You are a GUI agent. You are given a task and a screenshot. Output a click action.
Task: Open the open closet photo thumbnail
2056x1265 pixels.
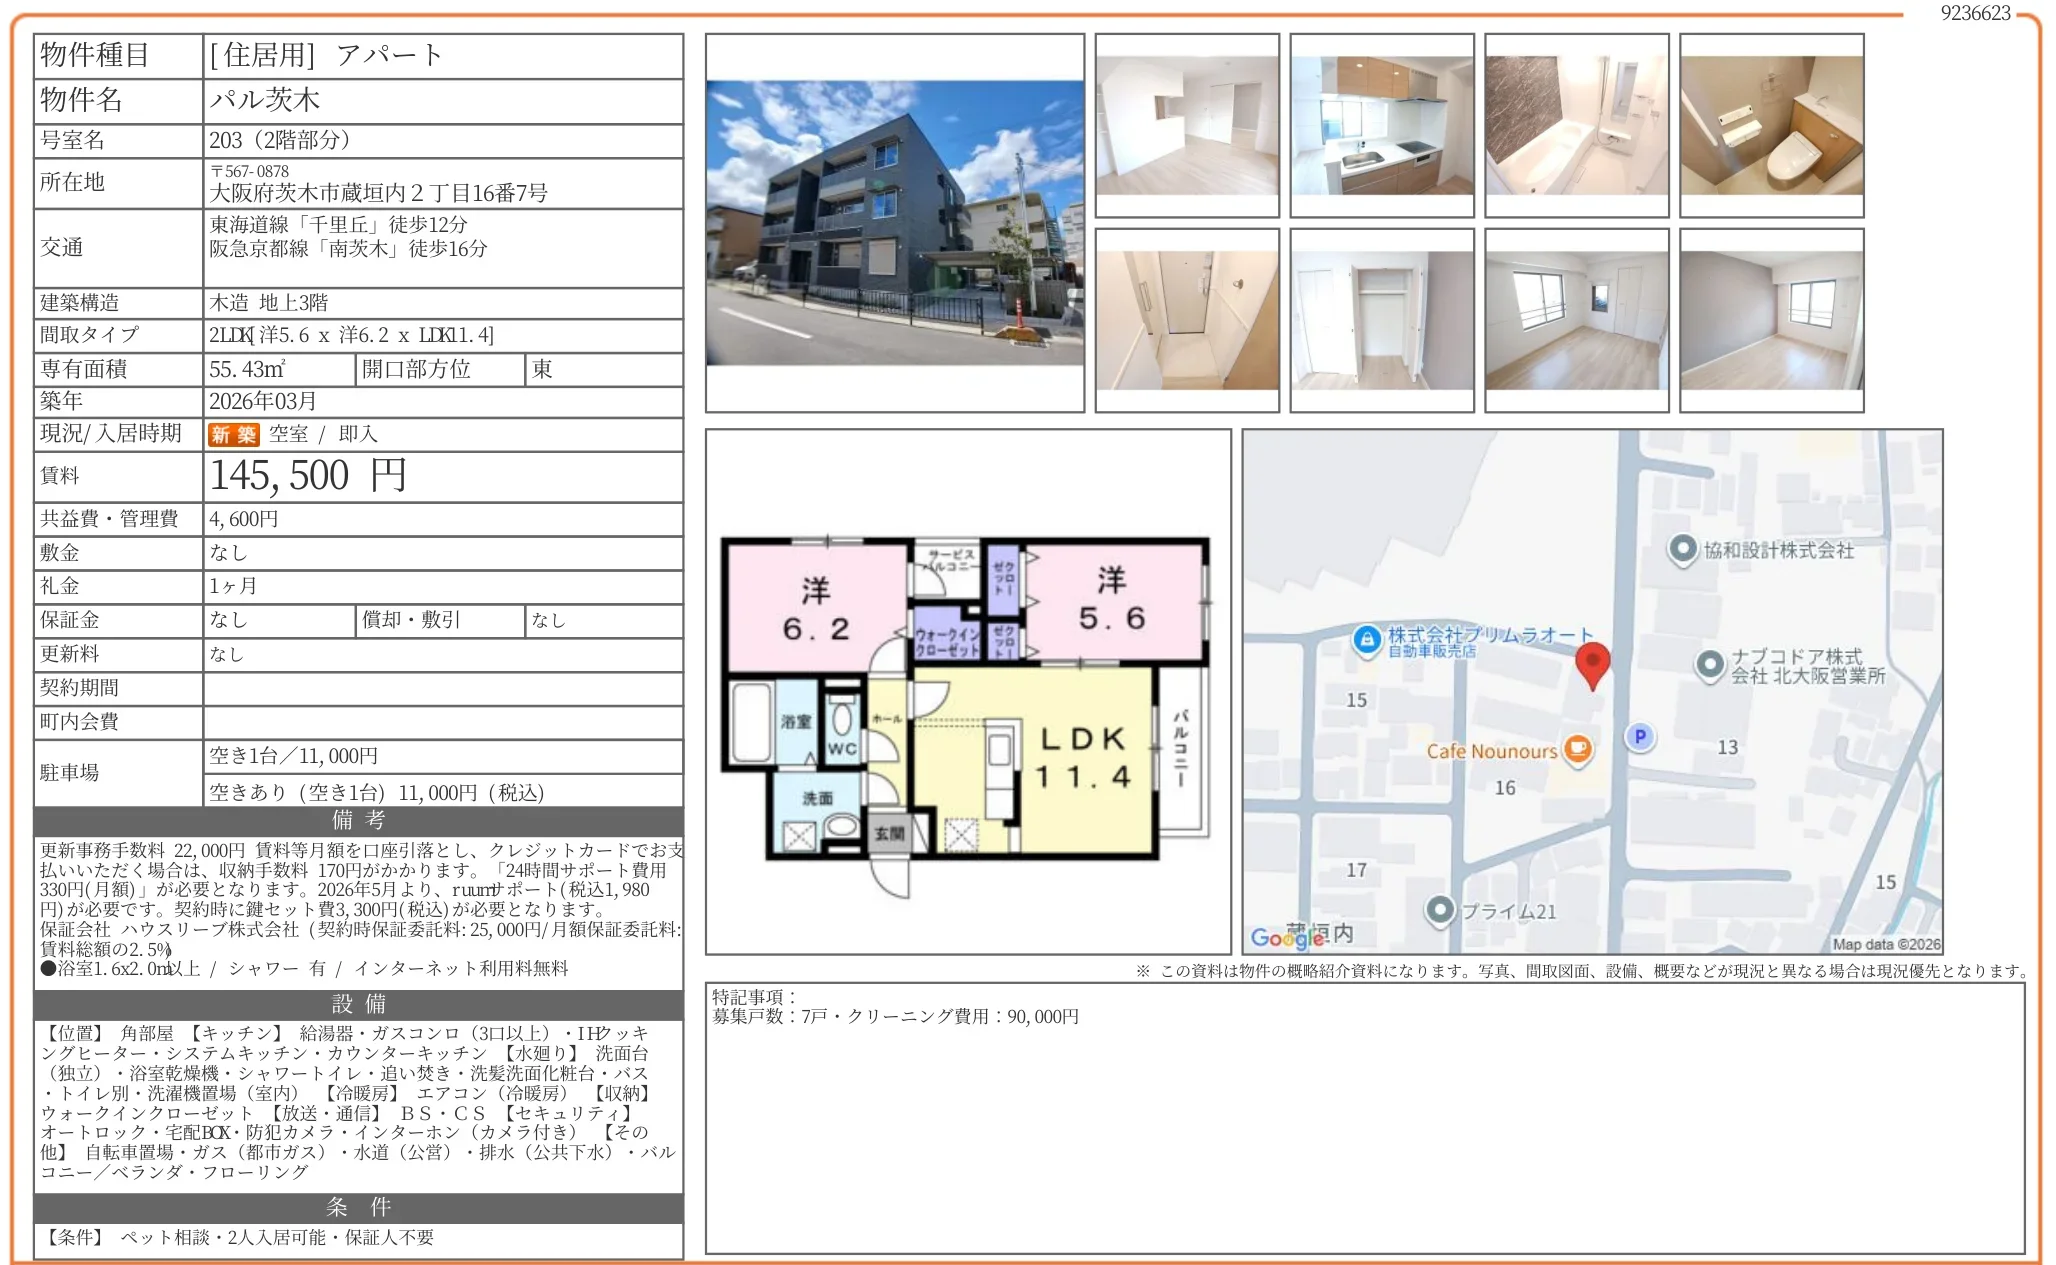1381,320
